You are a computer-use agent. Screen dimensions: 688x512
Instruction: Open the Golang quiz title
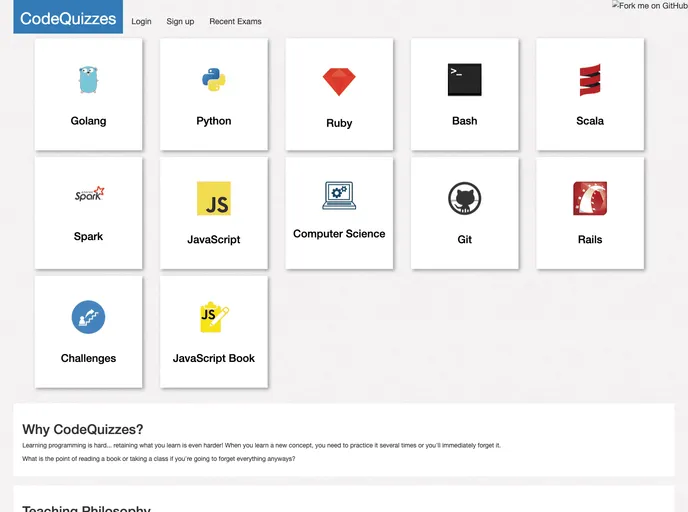pos(88,121)
